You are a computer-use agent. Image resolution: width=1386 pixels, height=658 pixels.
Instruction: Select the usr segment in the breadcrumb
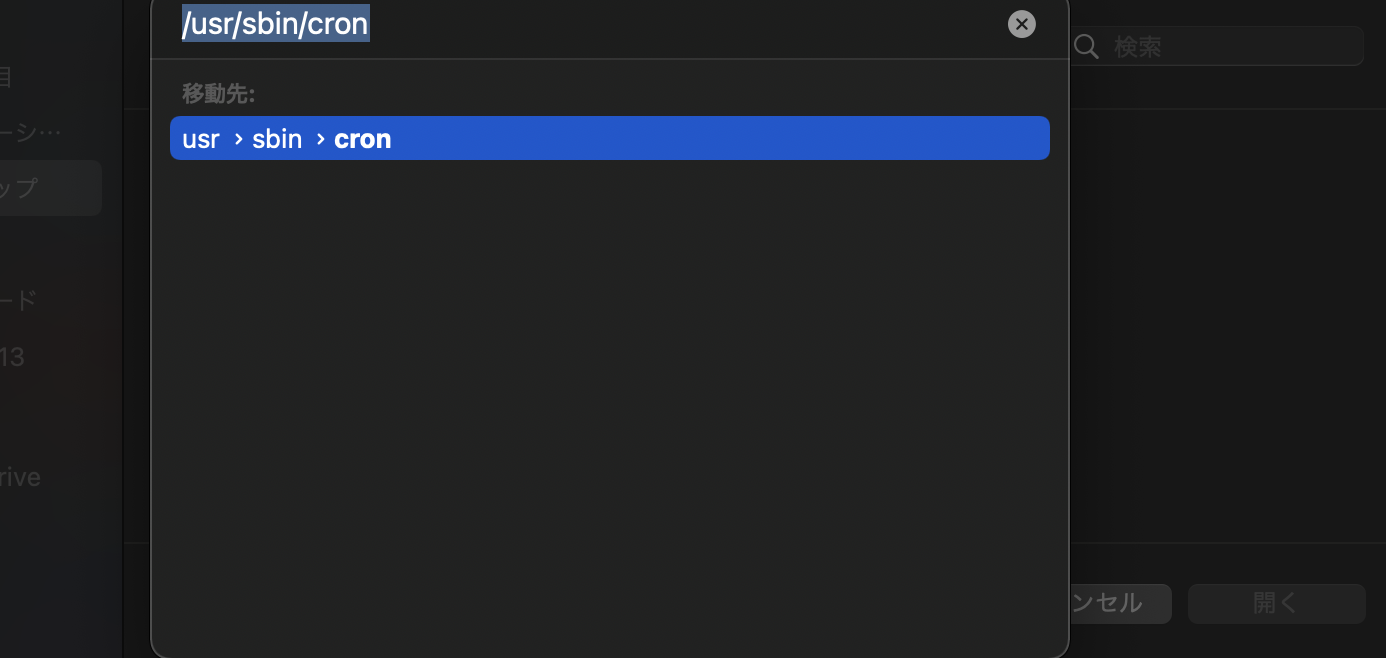(x=200, y=139)
